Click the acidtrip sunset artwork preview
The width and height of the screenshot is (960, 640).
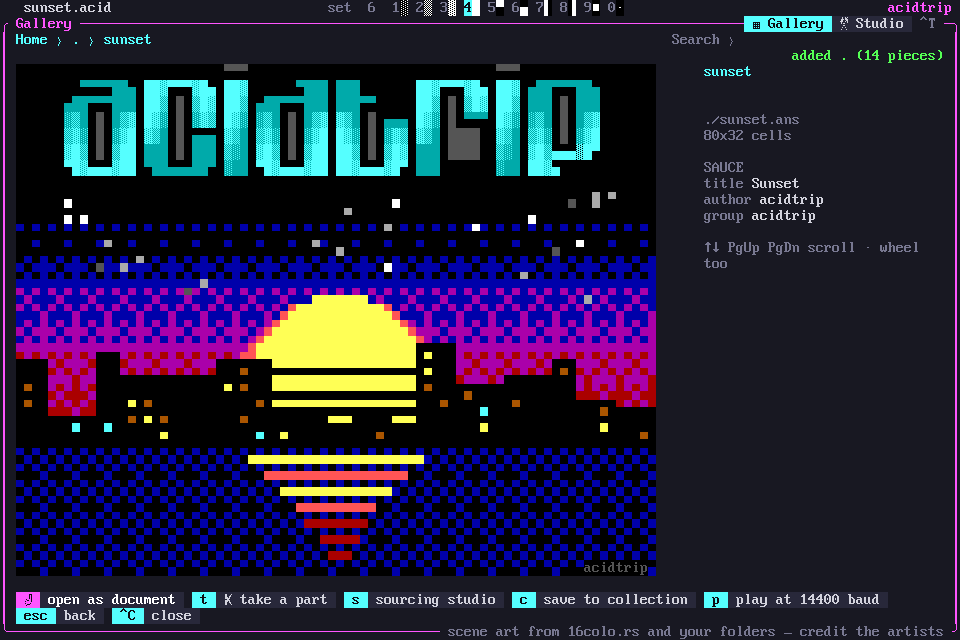(336, 320)
